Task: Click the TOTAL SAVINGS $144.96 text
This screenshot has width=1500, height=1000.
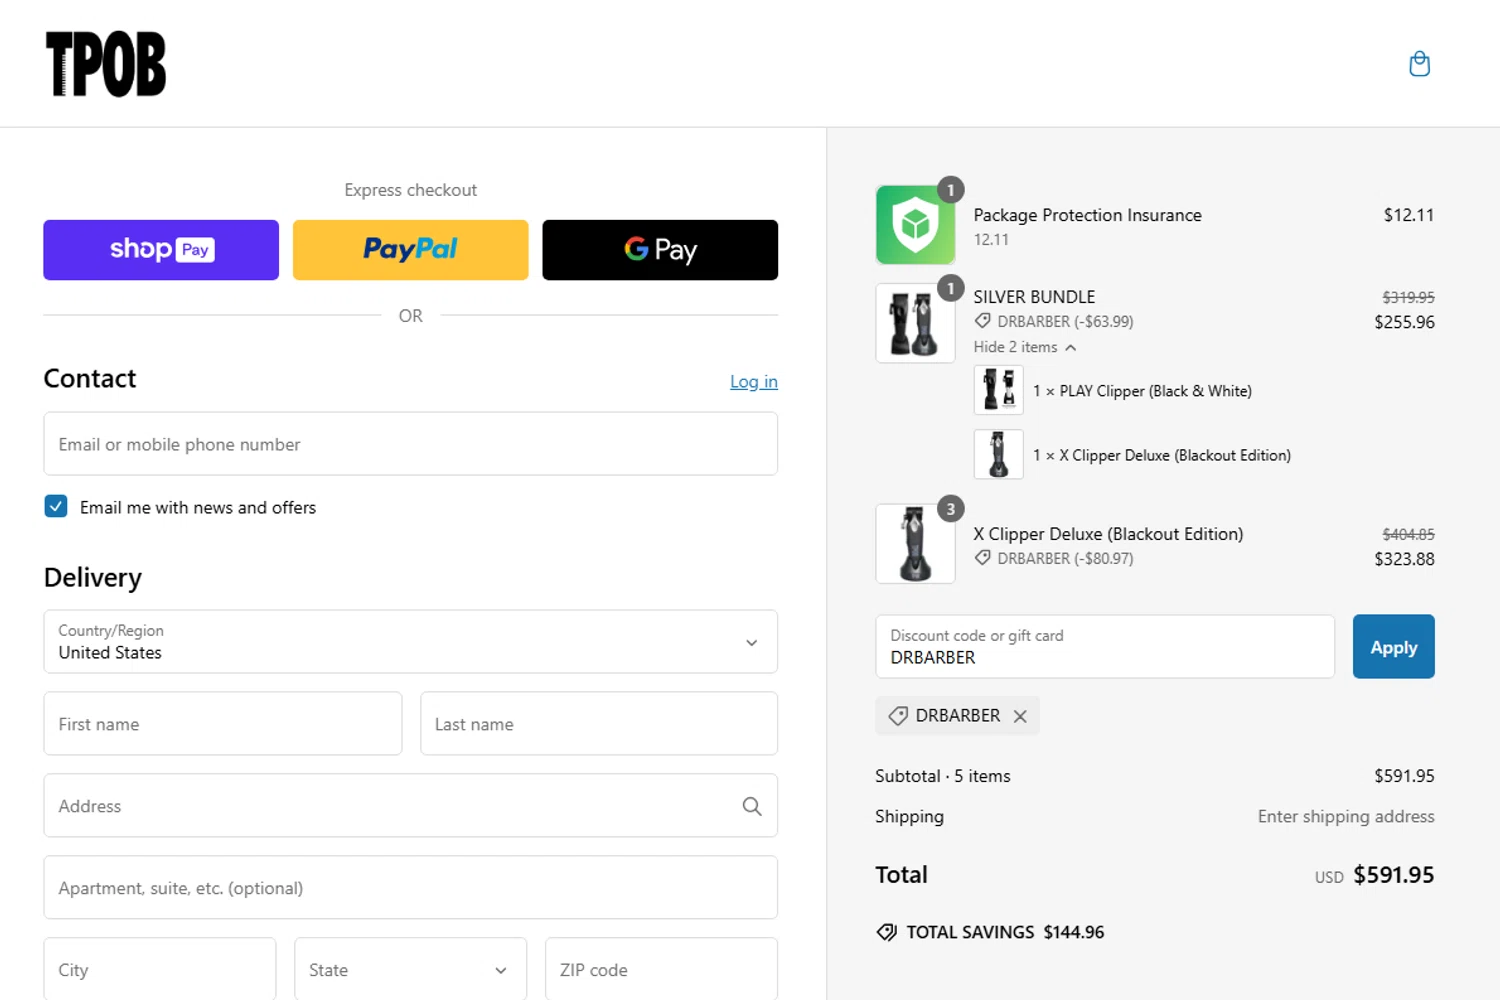Action: [1005, 932]
